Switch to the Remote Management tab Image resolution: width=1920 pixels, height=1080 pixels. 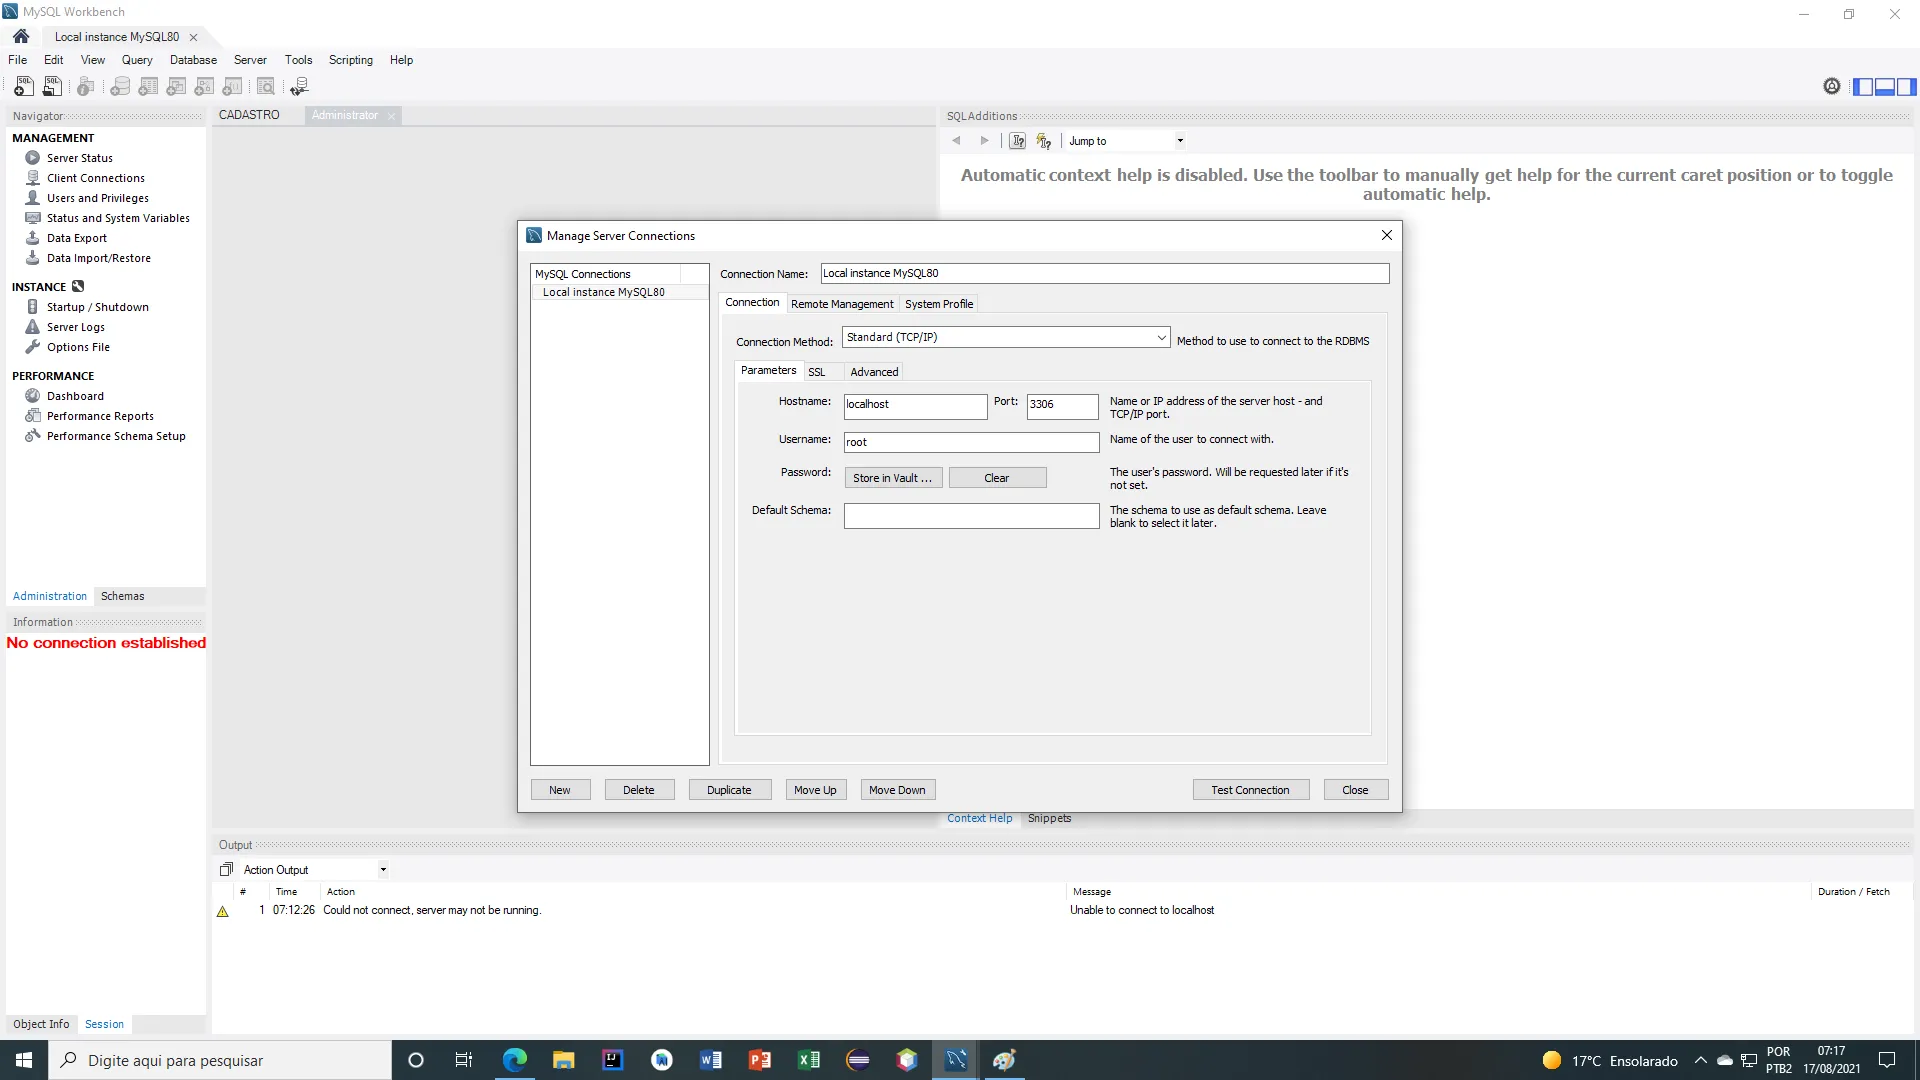[841, 304]
